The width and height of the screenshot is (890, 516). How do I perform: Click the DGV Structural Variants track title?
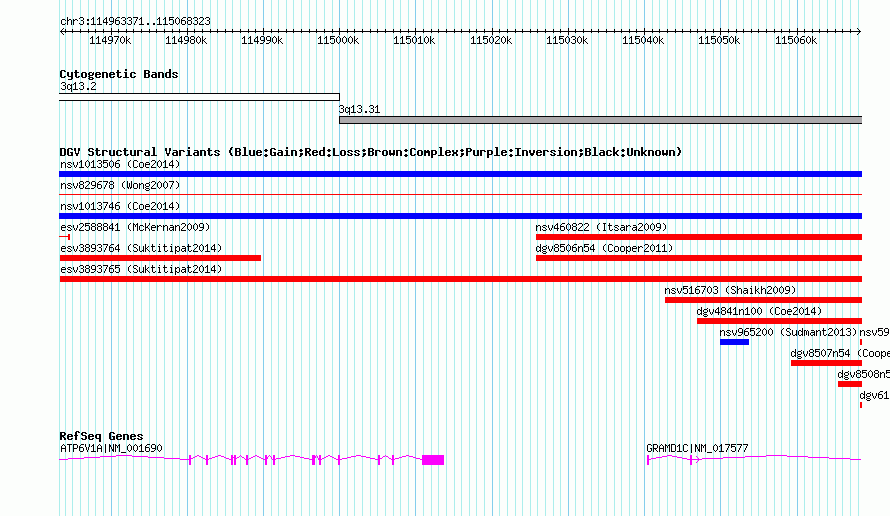point(371,152)
